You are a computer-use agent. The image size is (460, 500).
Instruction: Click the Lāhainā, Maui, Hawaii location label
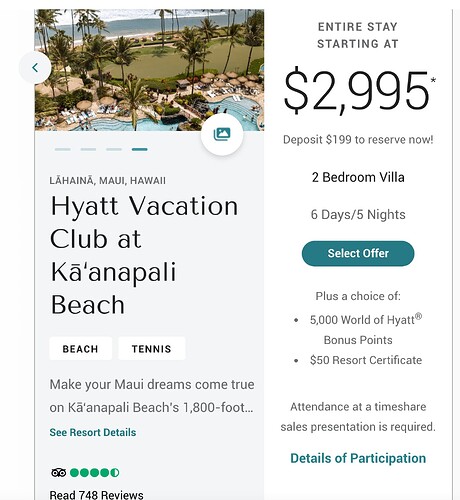click(107, 181)
